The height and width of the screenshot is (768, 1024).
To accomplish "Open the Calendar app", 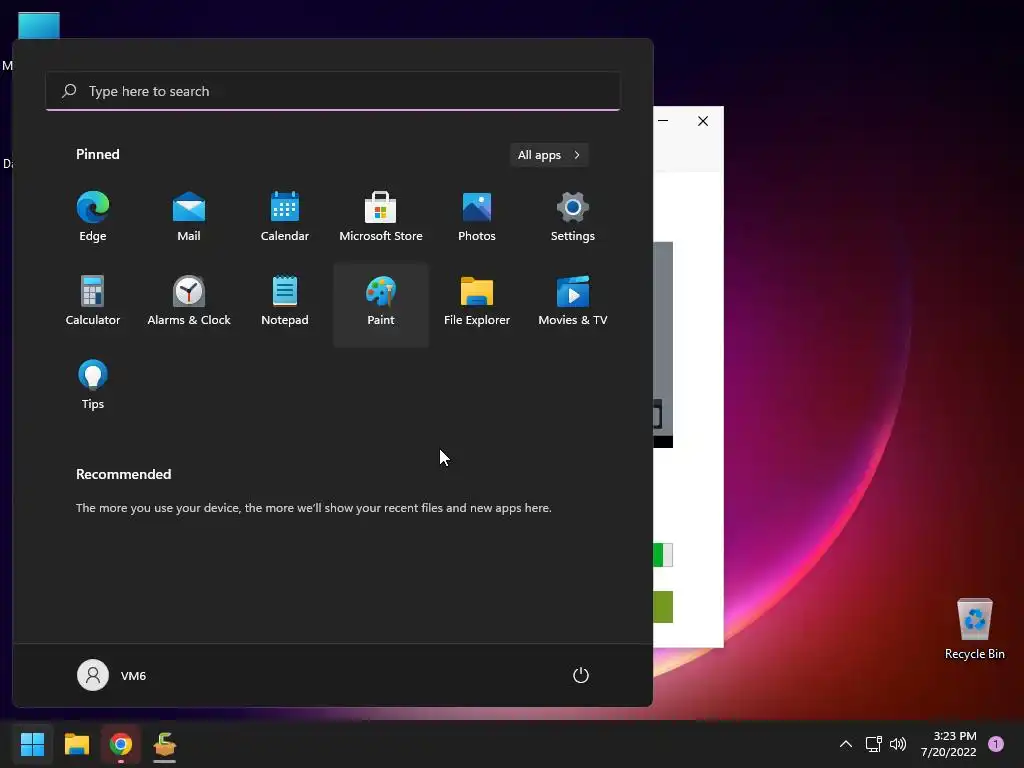I will 285,217.
